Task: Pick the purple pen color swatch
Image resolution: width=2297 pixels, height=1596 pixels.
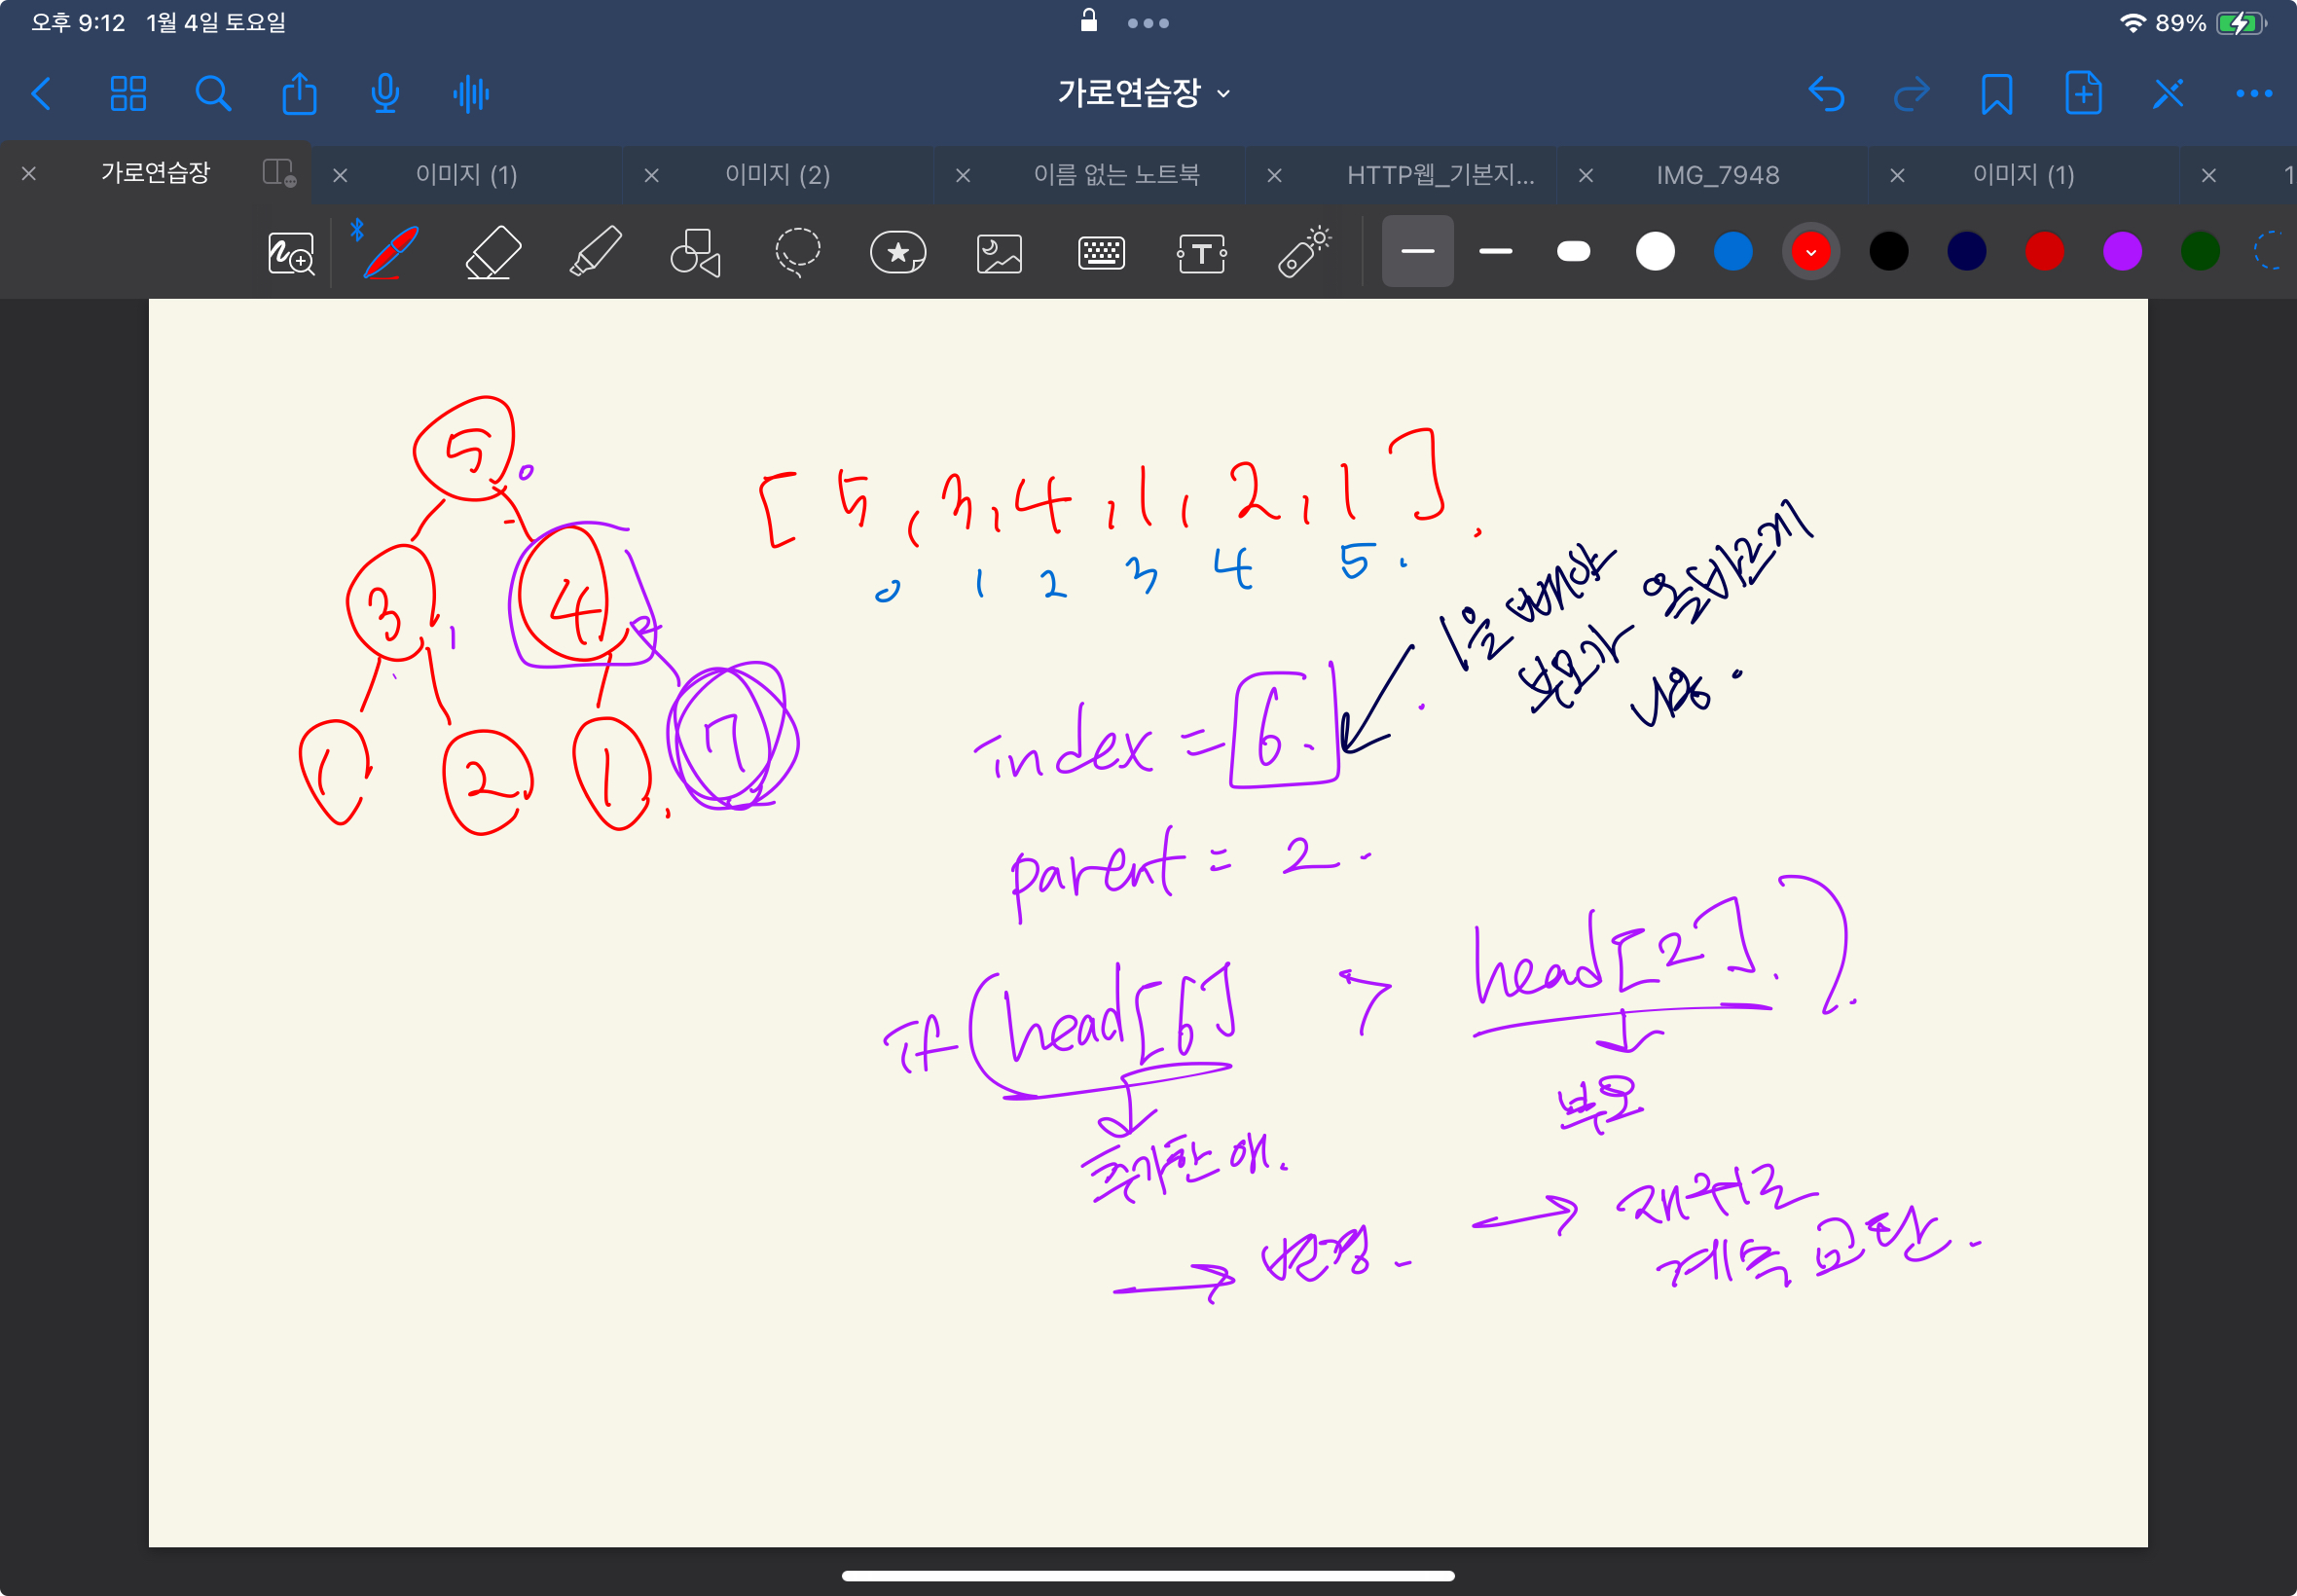Action: tap(2121, 252)
